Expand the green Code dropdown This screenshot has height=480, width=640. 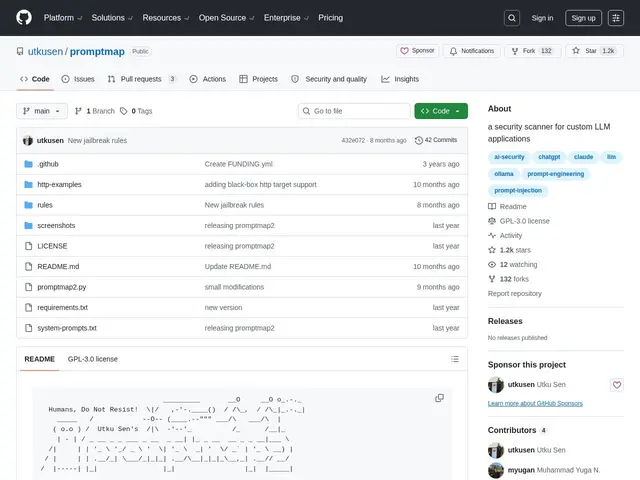441,111
